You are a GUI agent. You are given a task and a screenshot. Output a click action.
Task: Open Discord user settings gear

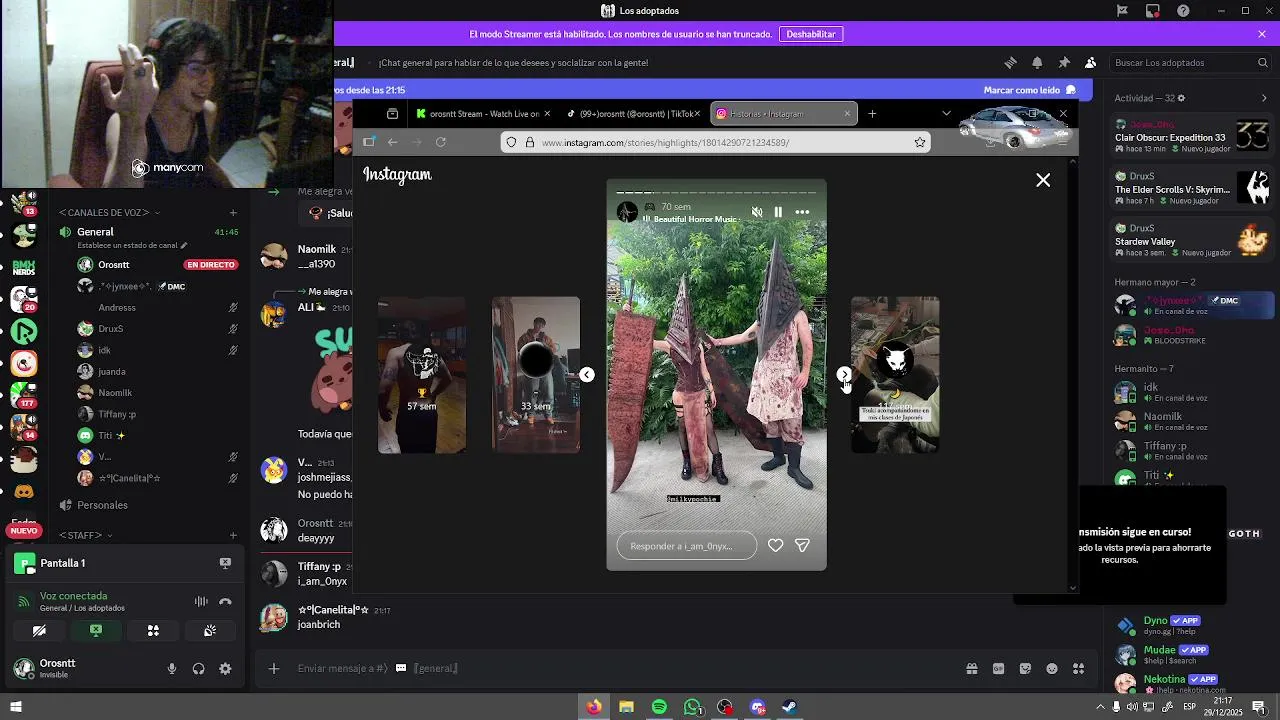225,669
